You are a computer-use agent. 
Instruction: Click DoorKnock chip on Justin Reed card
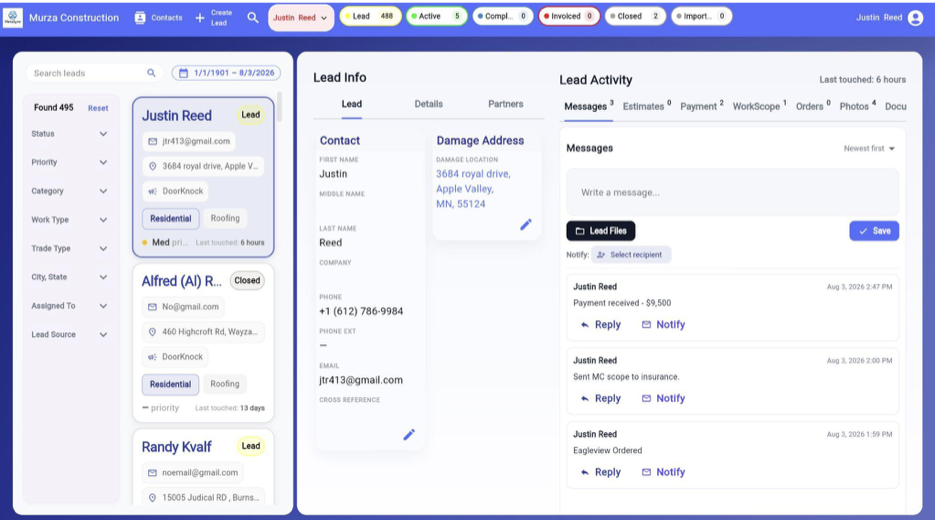click(176, 191)
